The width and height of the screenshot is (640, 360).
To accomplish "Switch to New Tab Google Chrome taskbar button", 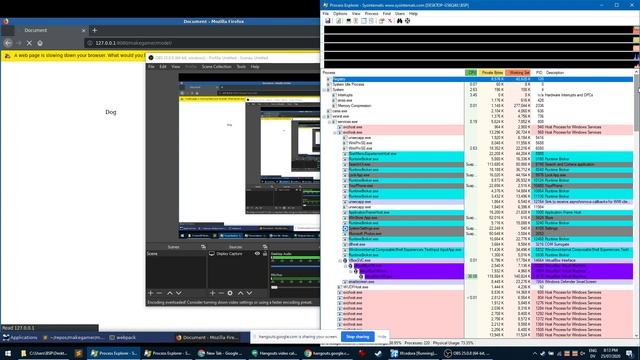I will (x=220, y=353).
